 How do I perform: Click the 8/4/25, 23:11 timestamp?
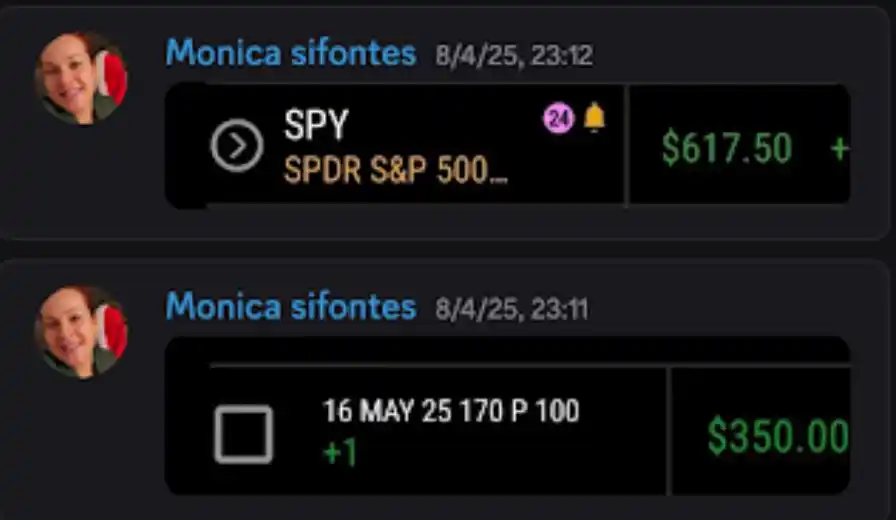point(512,309)
